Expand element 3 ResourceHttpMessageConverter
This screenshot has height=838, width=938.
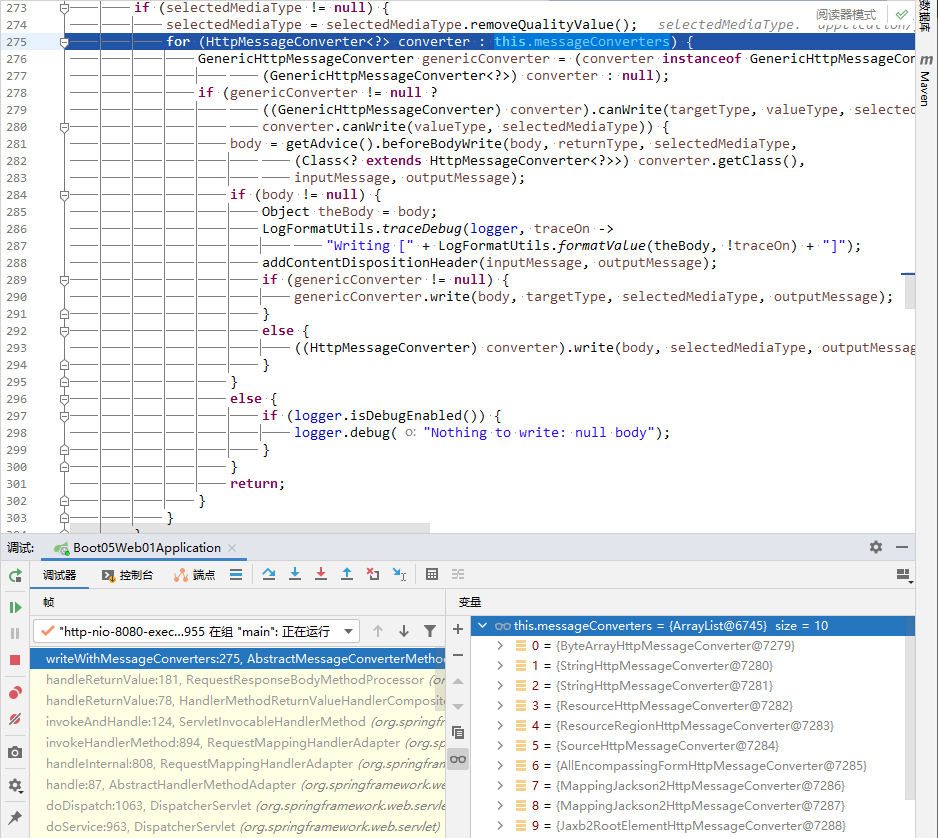[x=500, y=706]
